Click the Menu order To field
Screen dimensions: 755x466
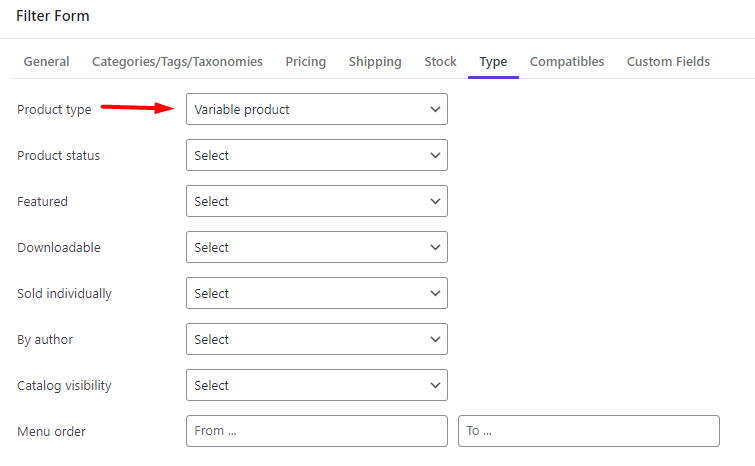(x=589, y=431)
